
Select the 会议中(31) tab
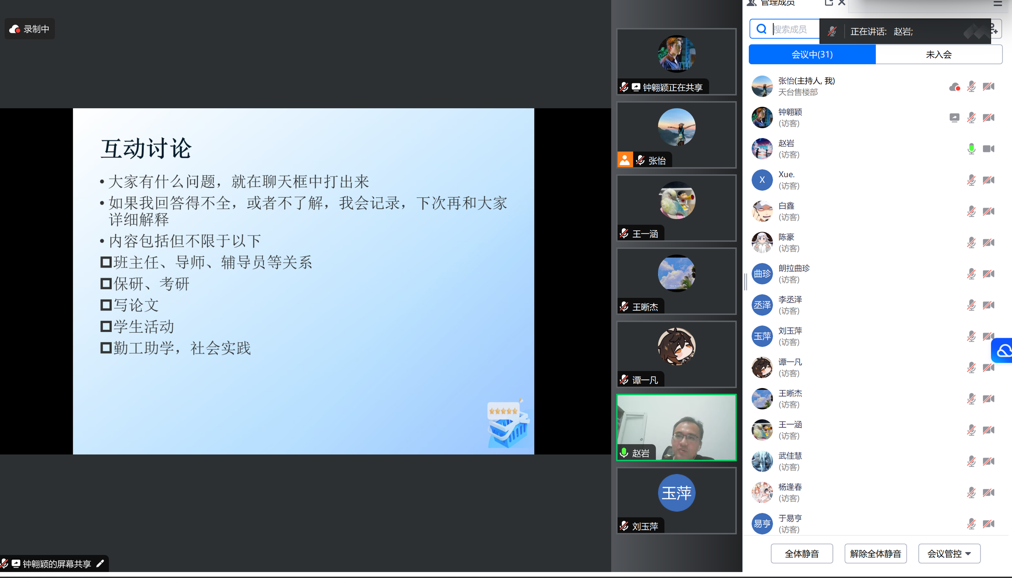[812, 55]
